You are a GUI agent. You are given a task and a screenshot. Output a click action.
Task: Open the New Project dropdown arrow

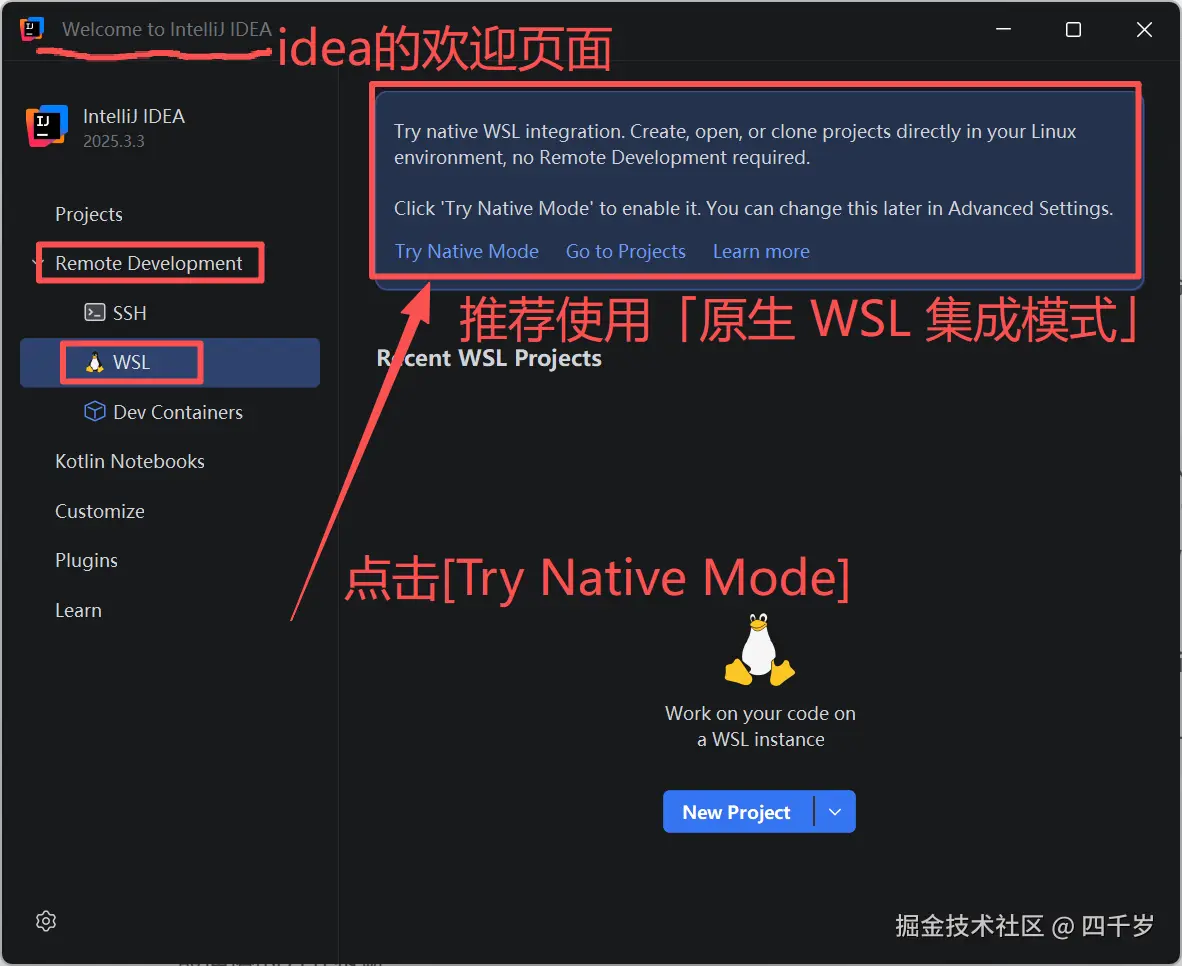835,811
